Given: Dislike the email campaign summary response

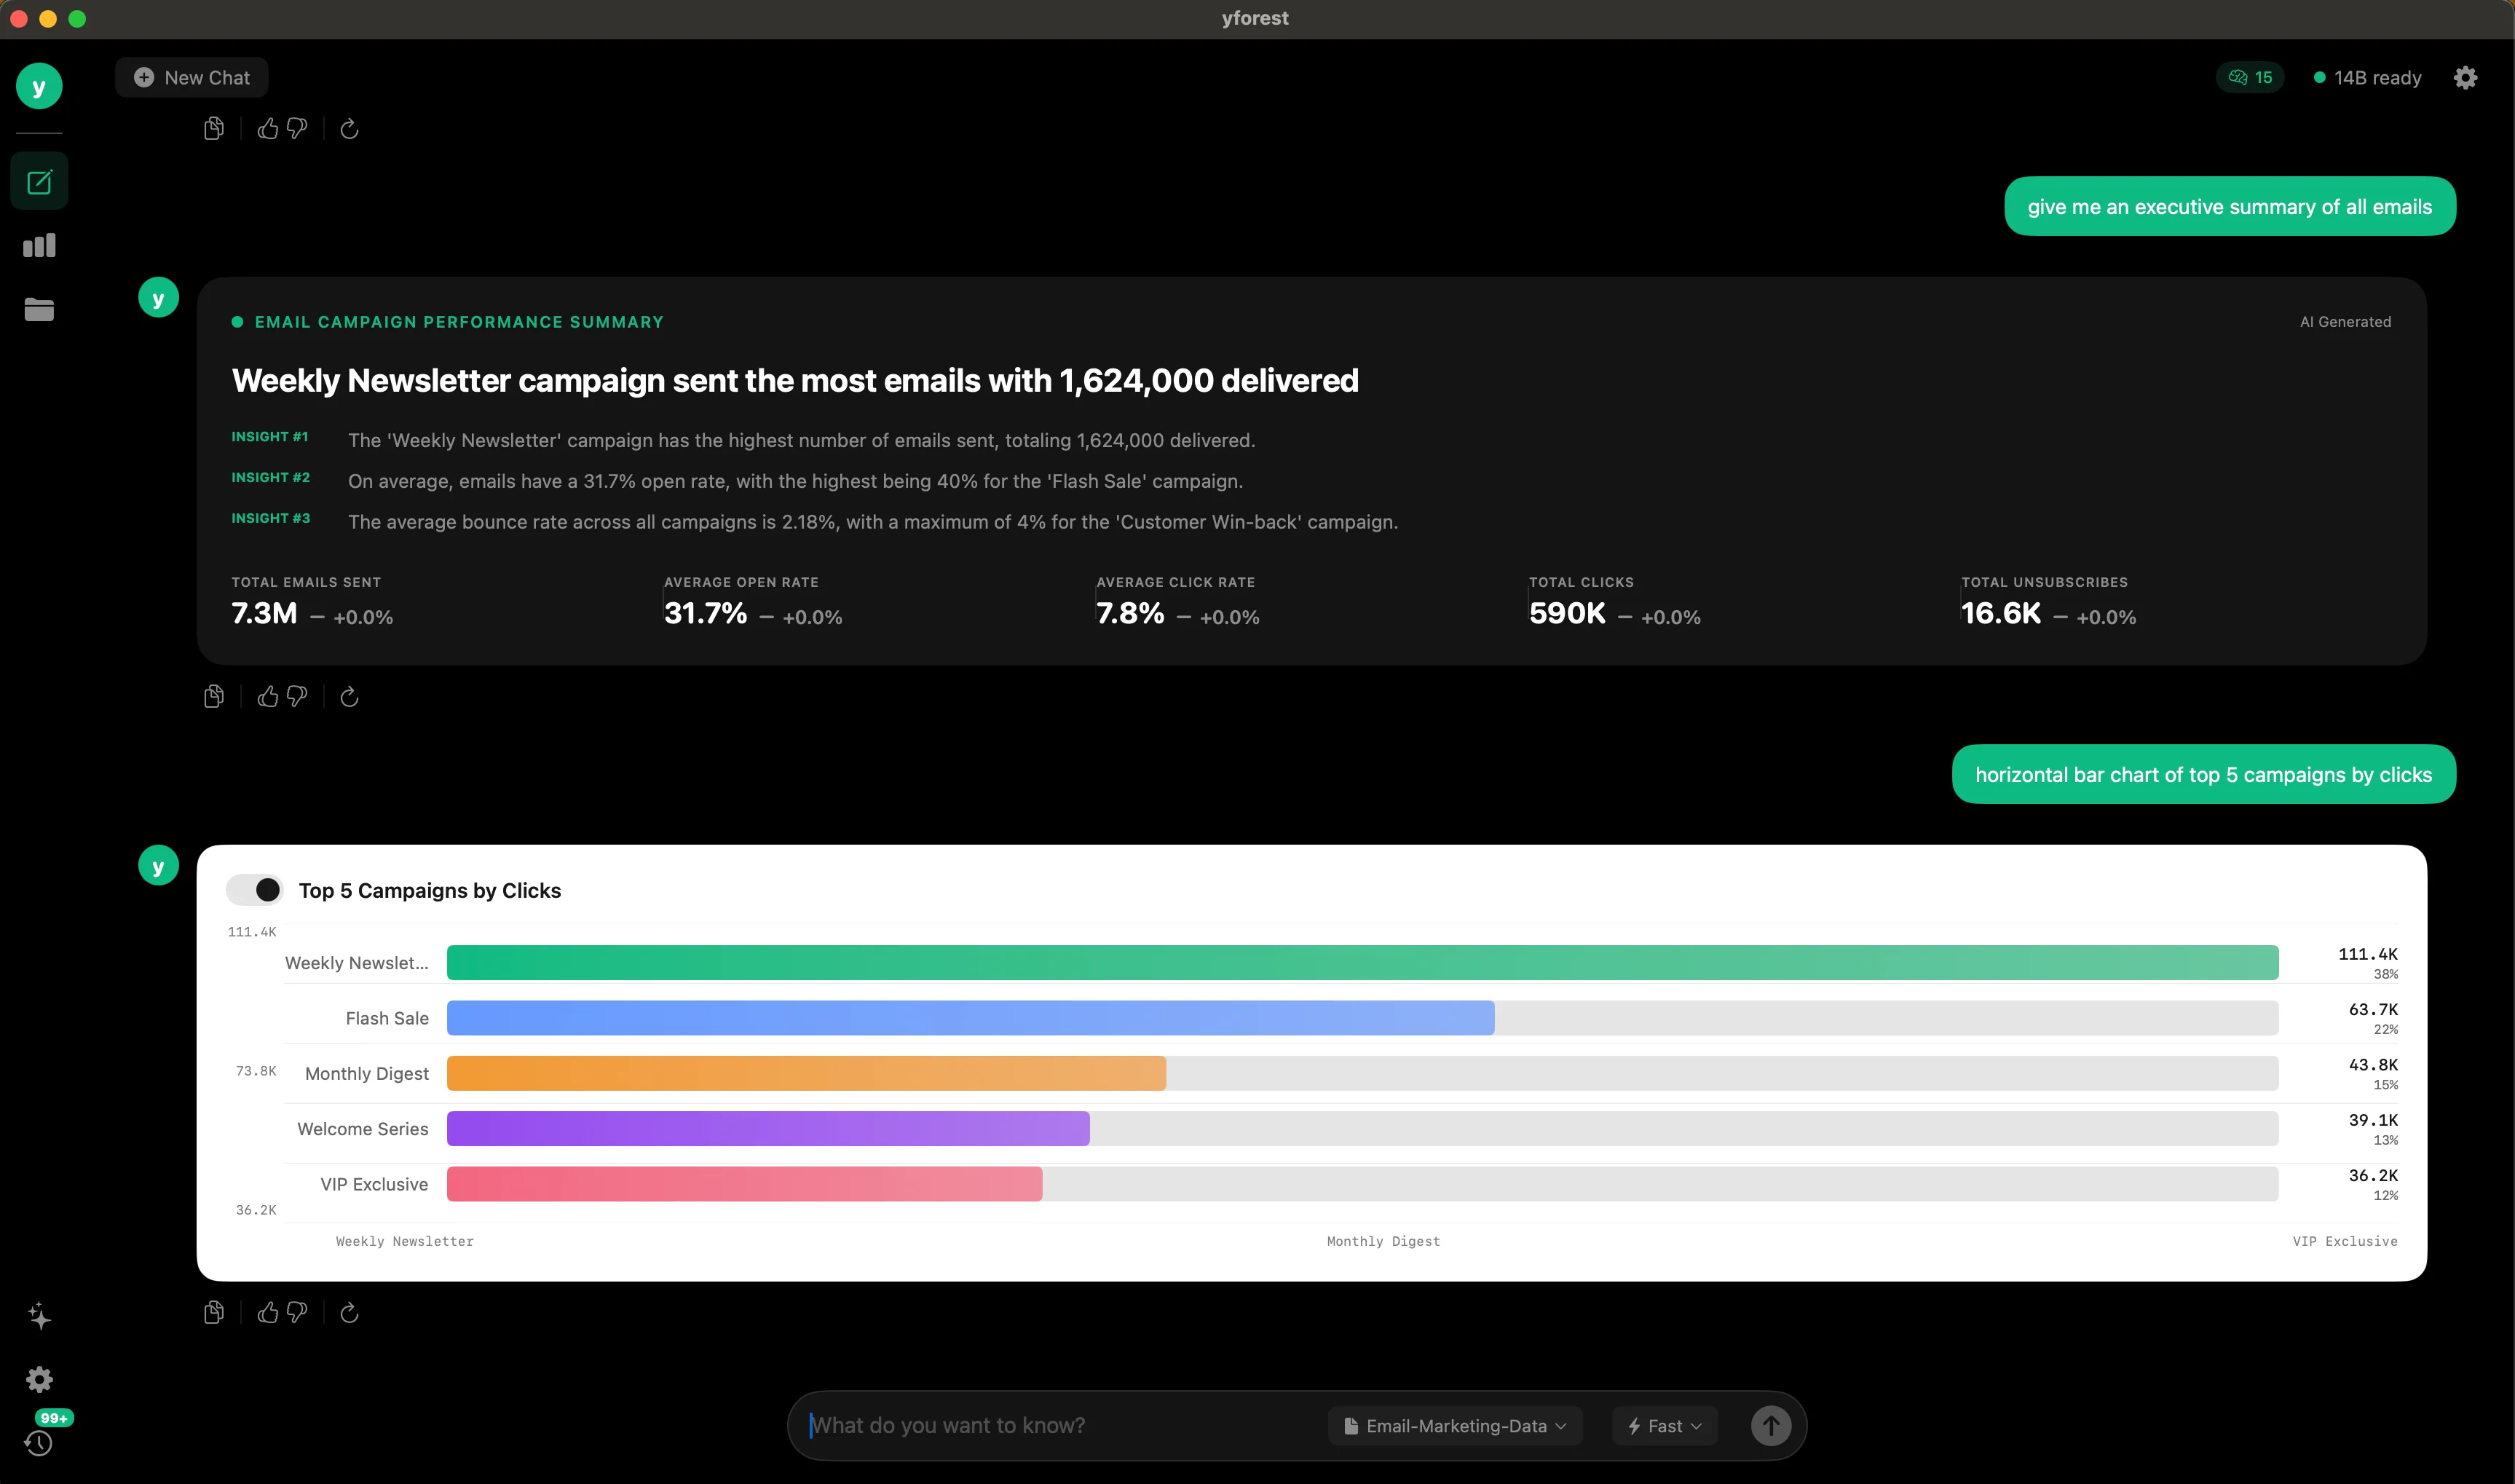Looking at the screenshot, I should coord(297,696).
